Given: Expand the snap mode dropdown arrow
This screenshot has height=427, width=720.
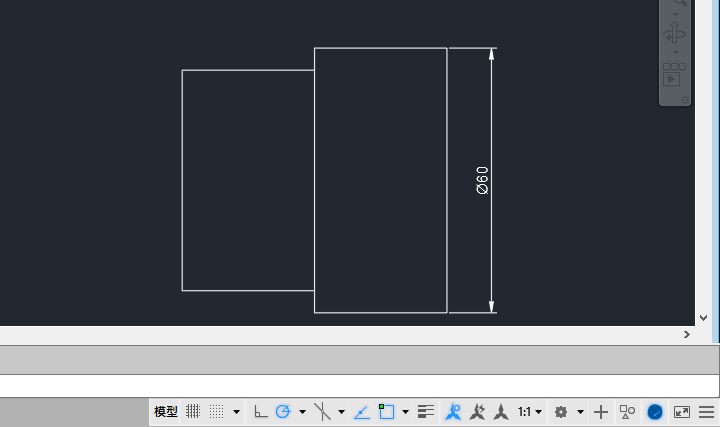Looking at the screenshot, I should 236,412.
